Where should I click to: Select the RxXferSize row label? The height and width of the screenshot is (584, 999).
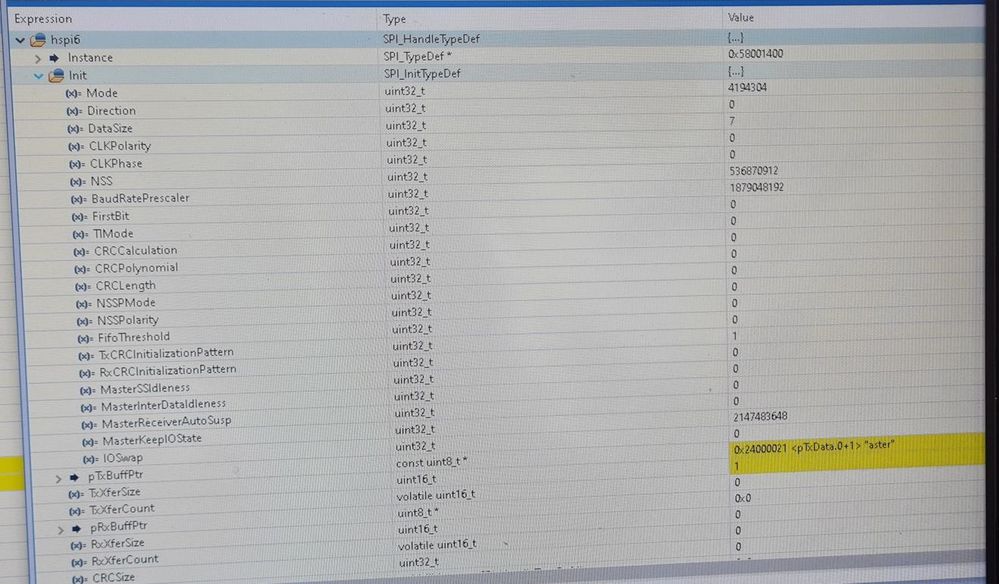pos(117,544)
